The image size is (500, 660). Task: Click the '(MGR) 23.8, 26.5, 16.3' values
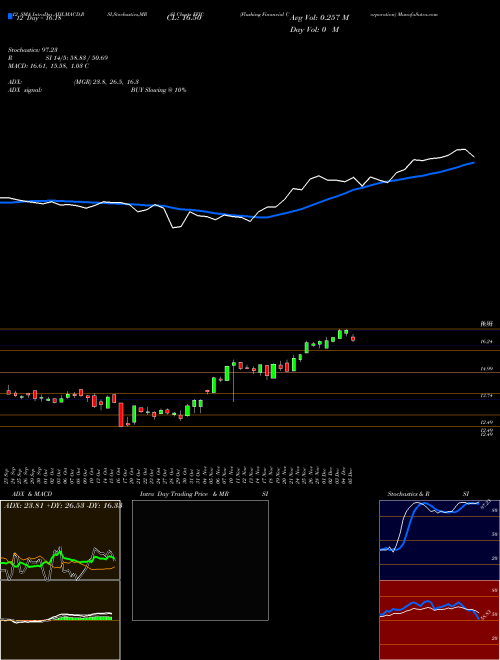[x=106, y=82]
